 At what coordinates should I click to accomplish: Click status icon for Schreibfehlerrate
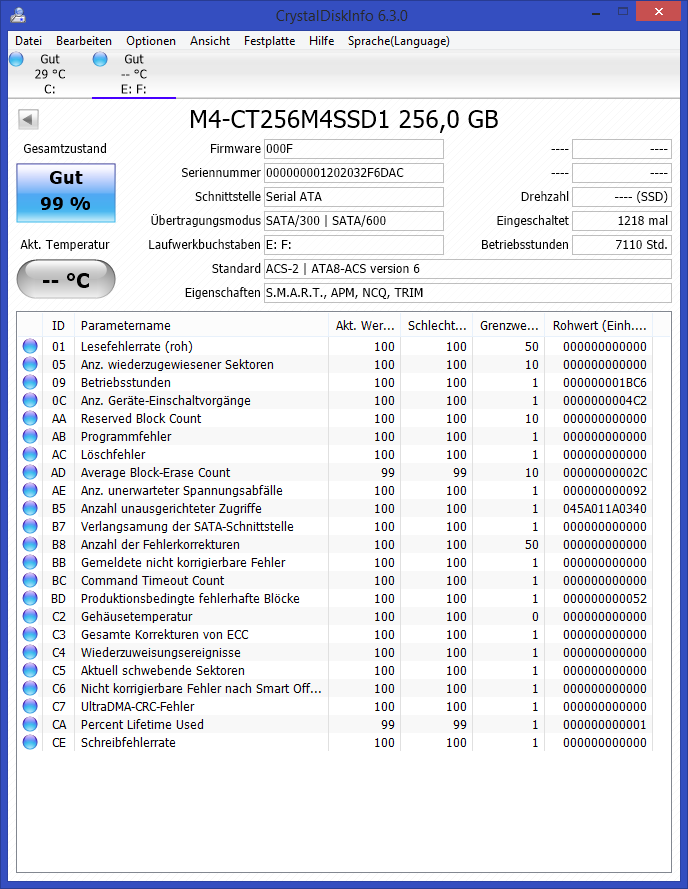point(30,742)
